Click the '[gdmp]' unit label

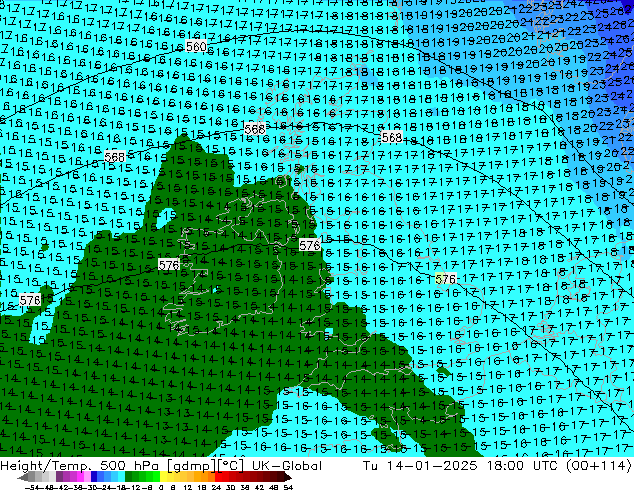(x=191, y=466)
